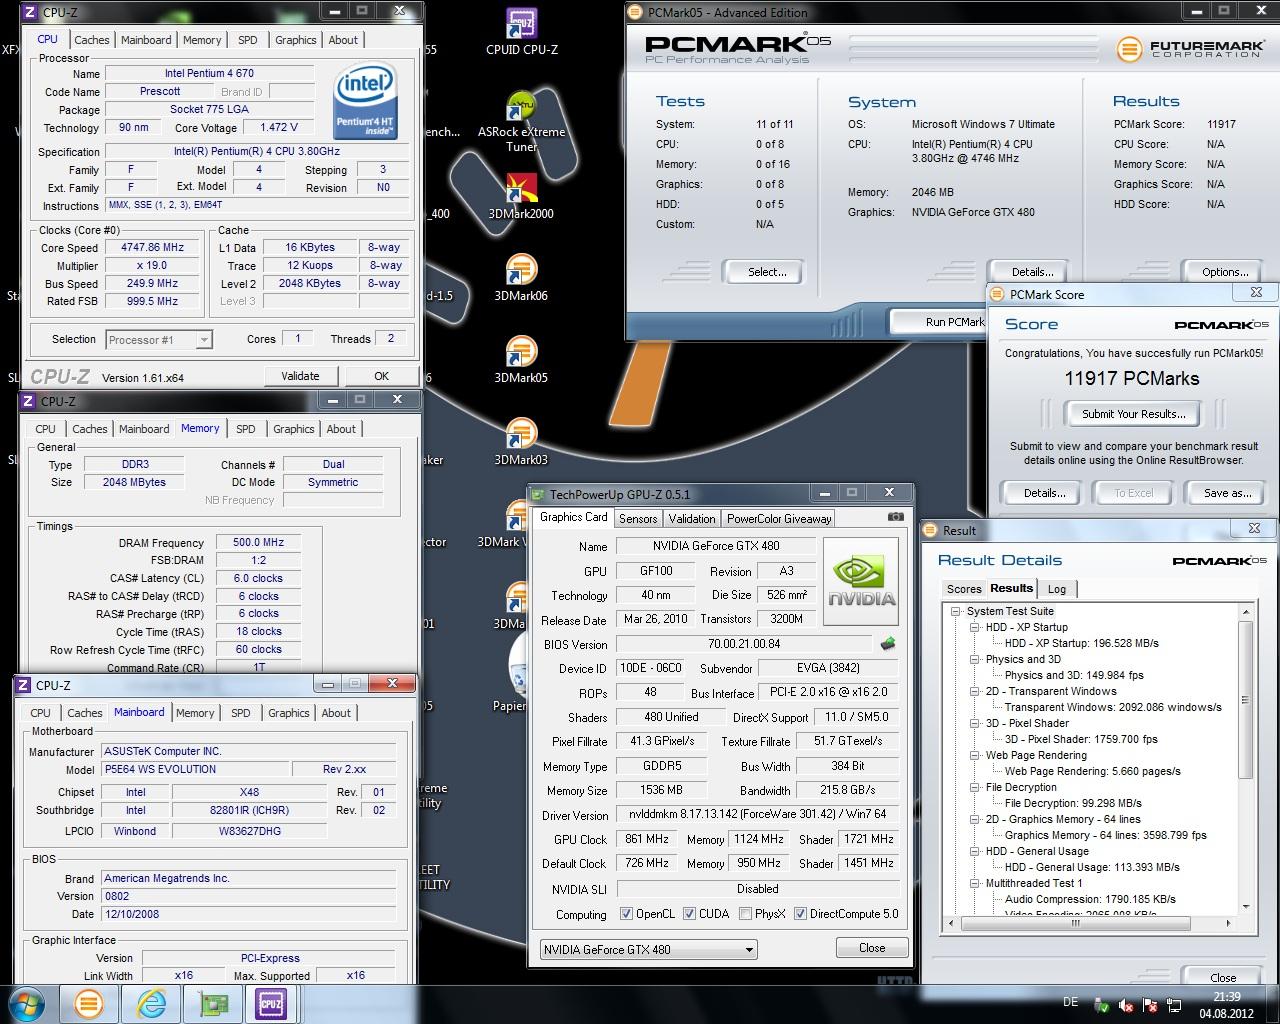Collapse the HDD - XP Startup node

(974, 627)
